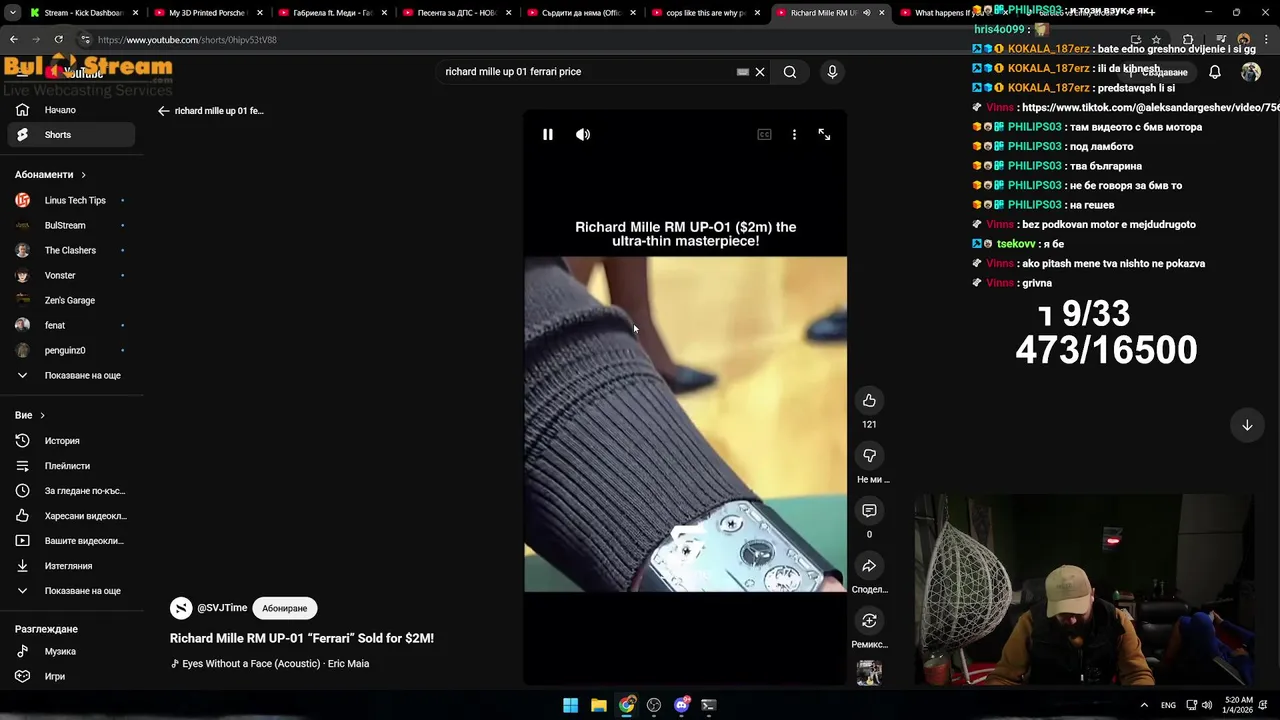Open Плейлисти (Playlists)

coord(70,466)
